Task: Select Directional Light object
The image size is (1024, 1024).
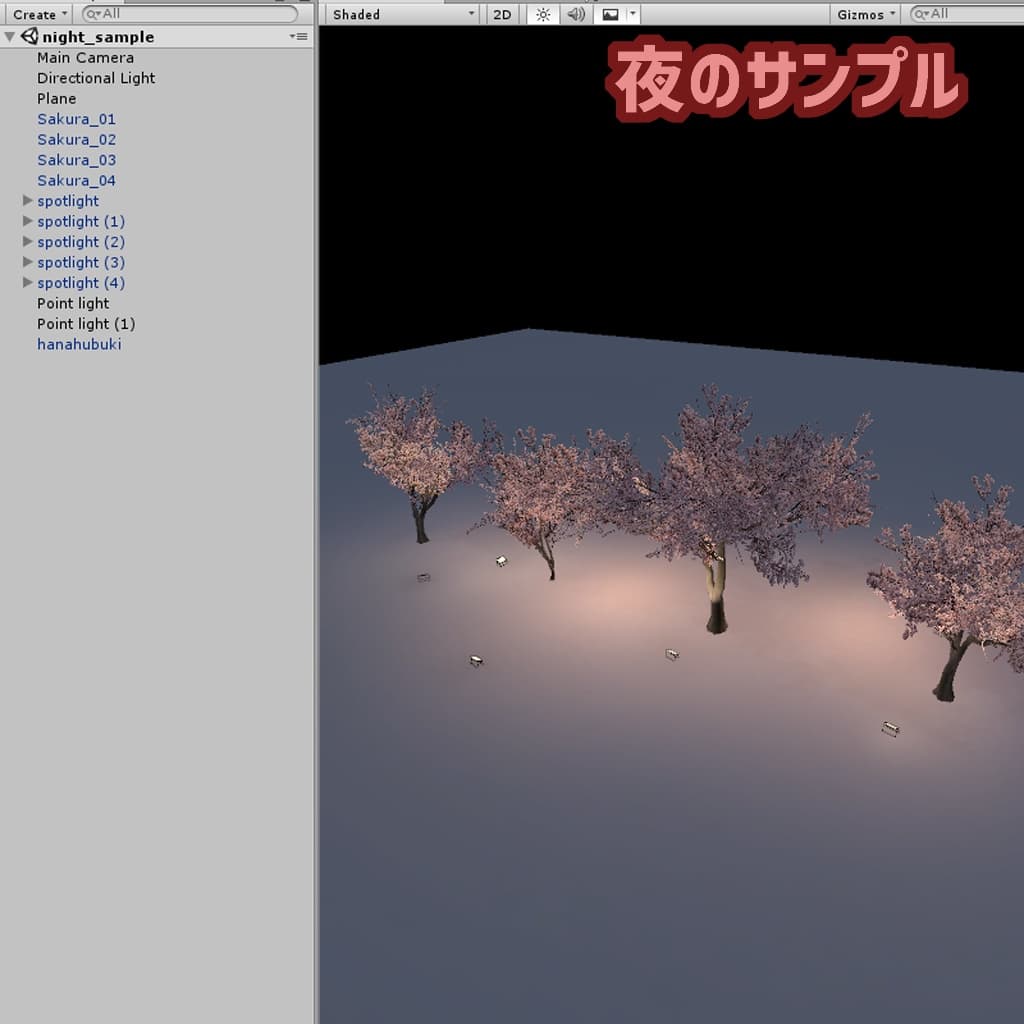Action: point(96,78)
